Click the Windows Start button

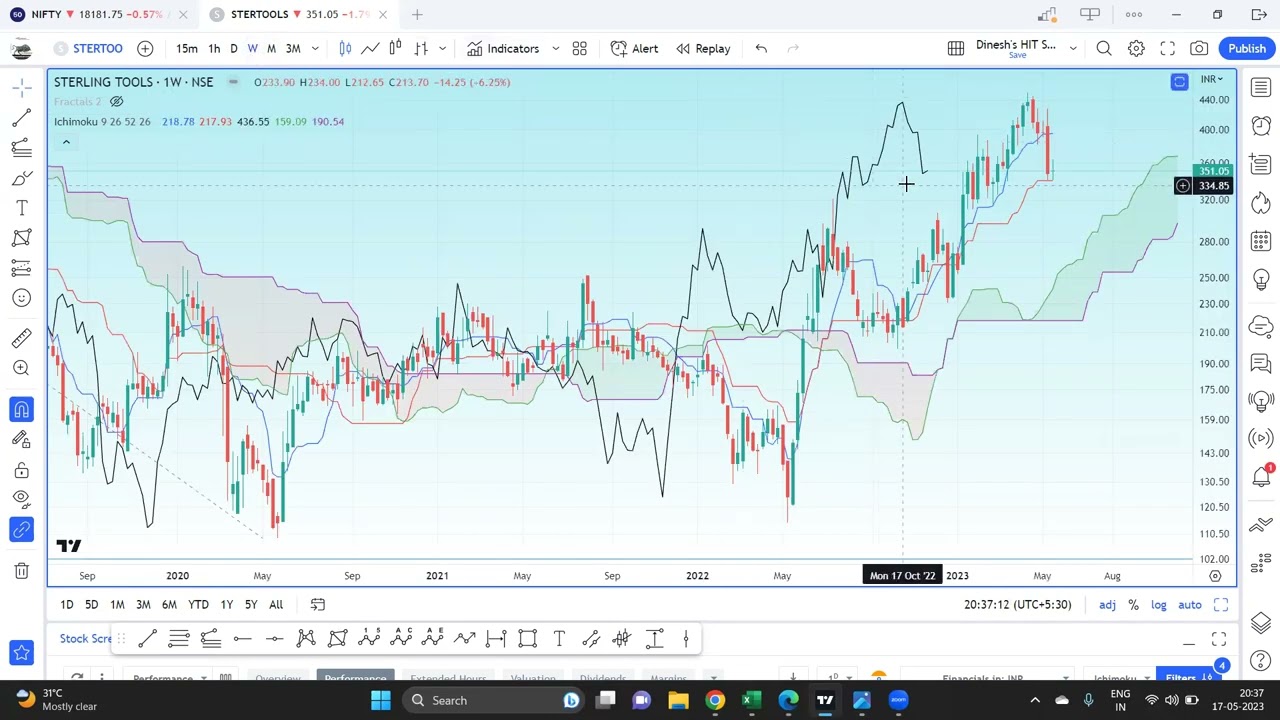click(381, 700)
